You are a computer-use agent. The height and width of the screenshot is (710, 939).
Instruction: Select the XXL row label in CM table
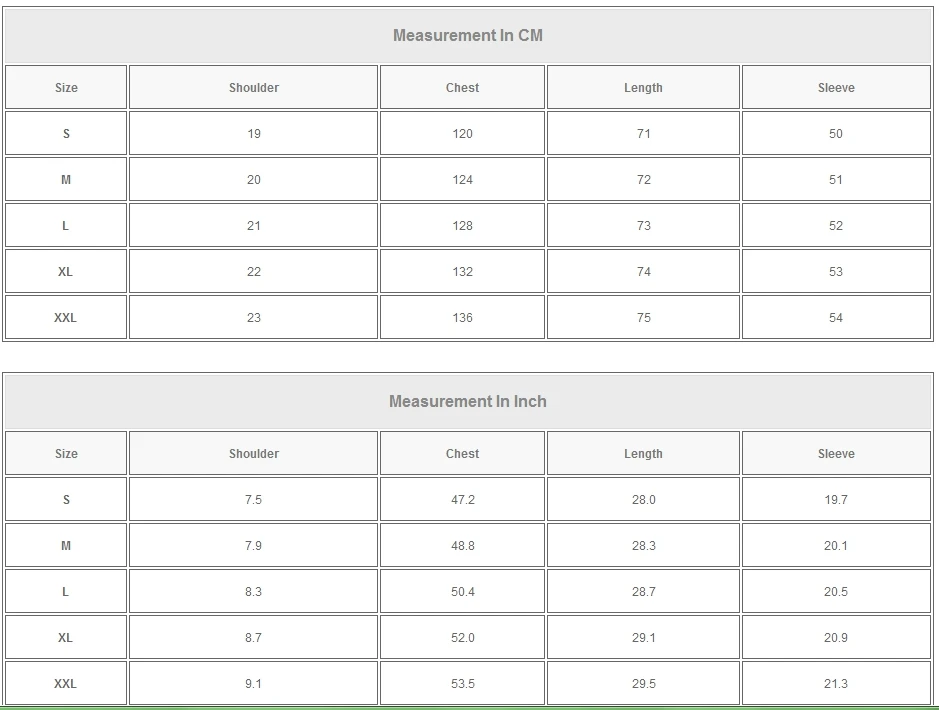click(66, 318)
